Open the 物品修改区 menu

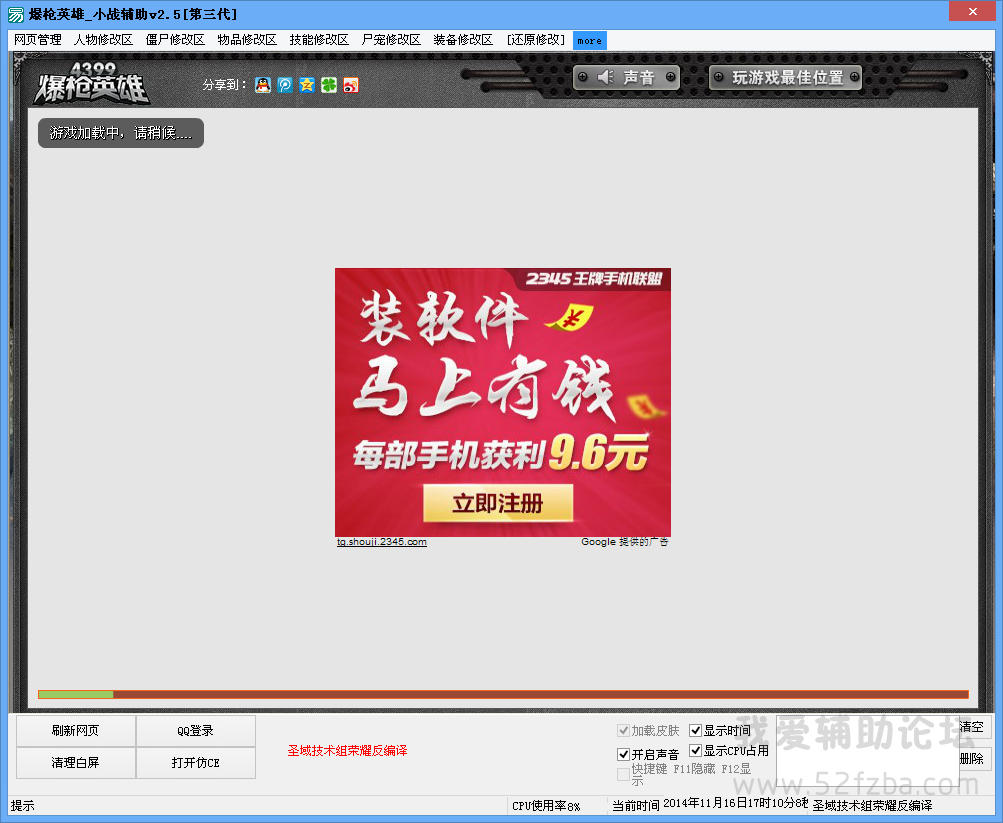pos(247,40)
